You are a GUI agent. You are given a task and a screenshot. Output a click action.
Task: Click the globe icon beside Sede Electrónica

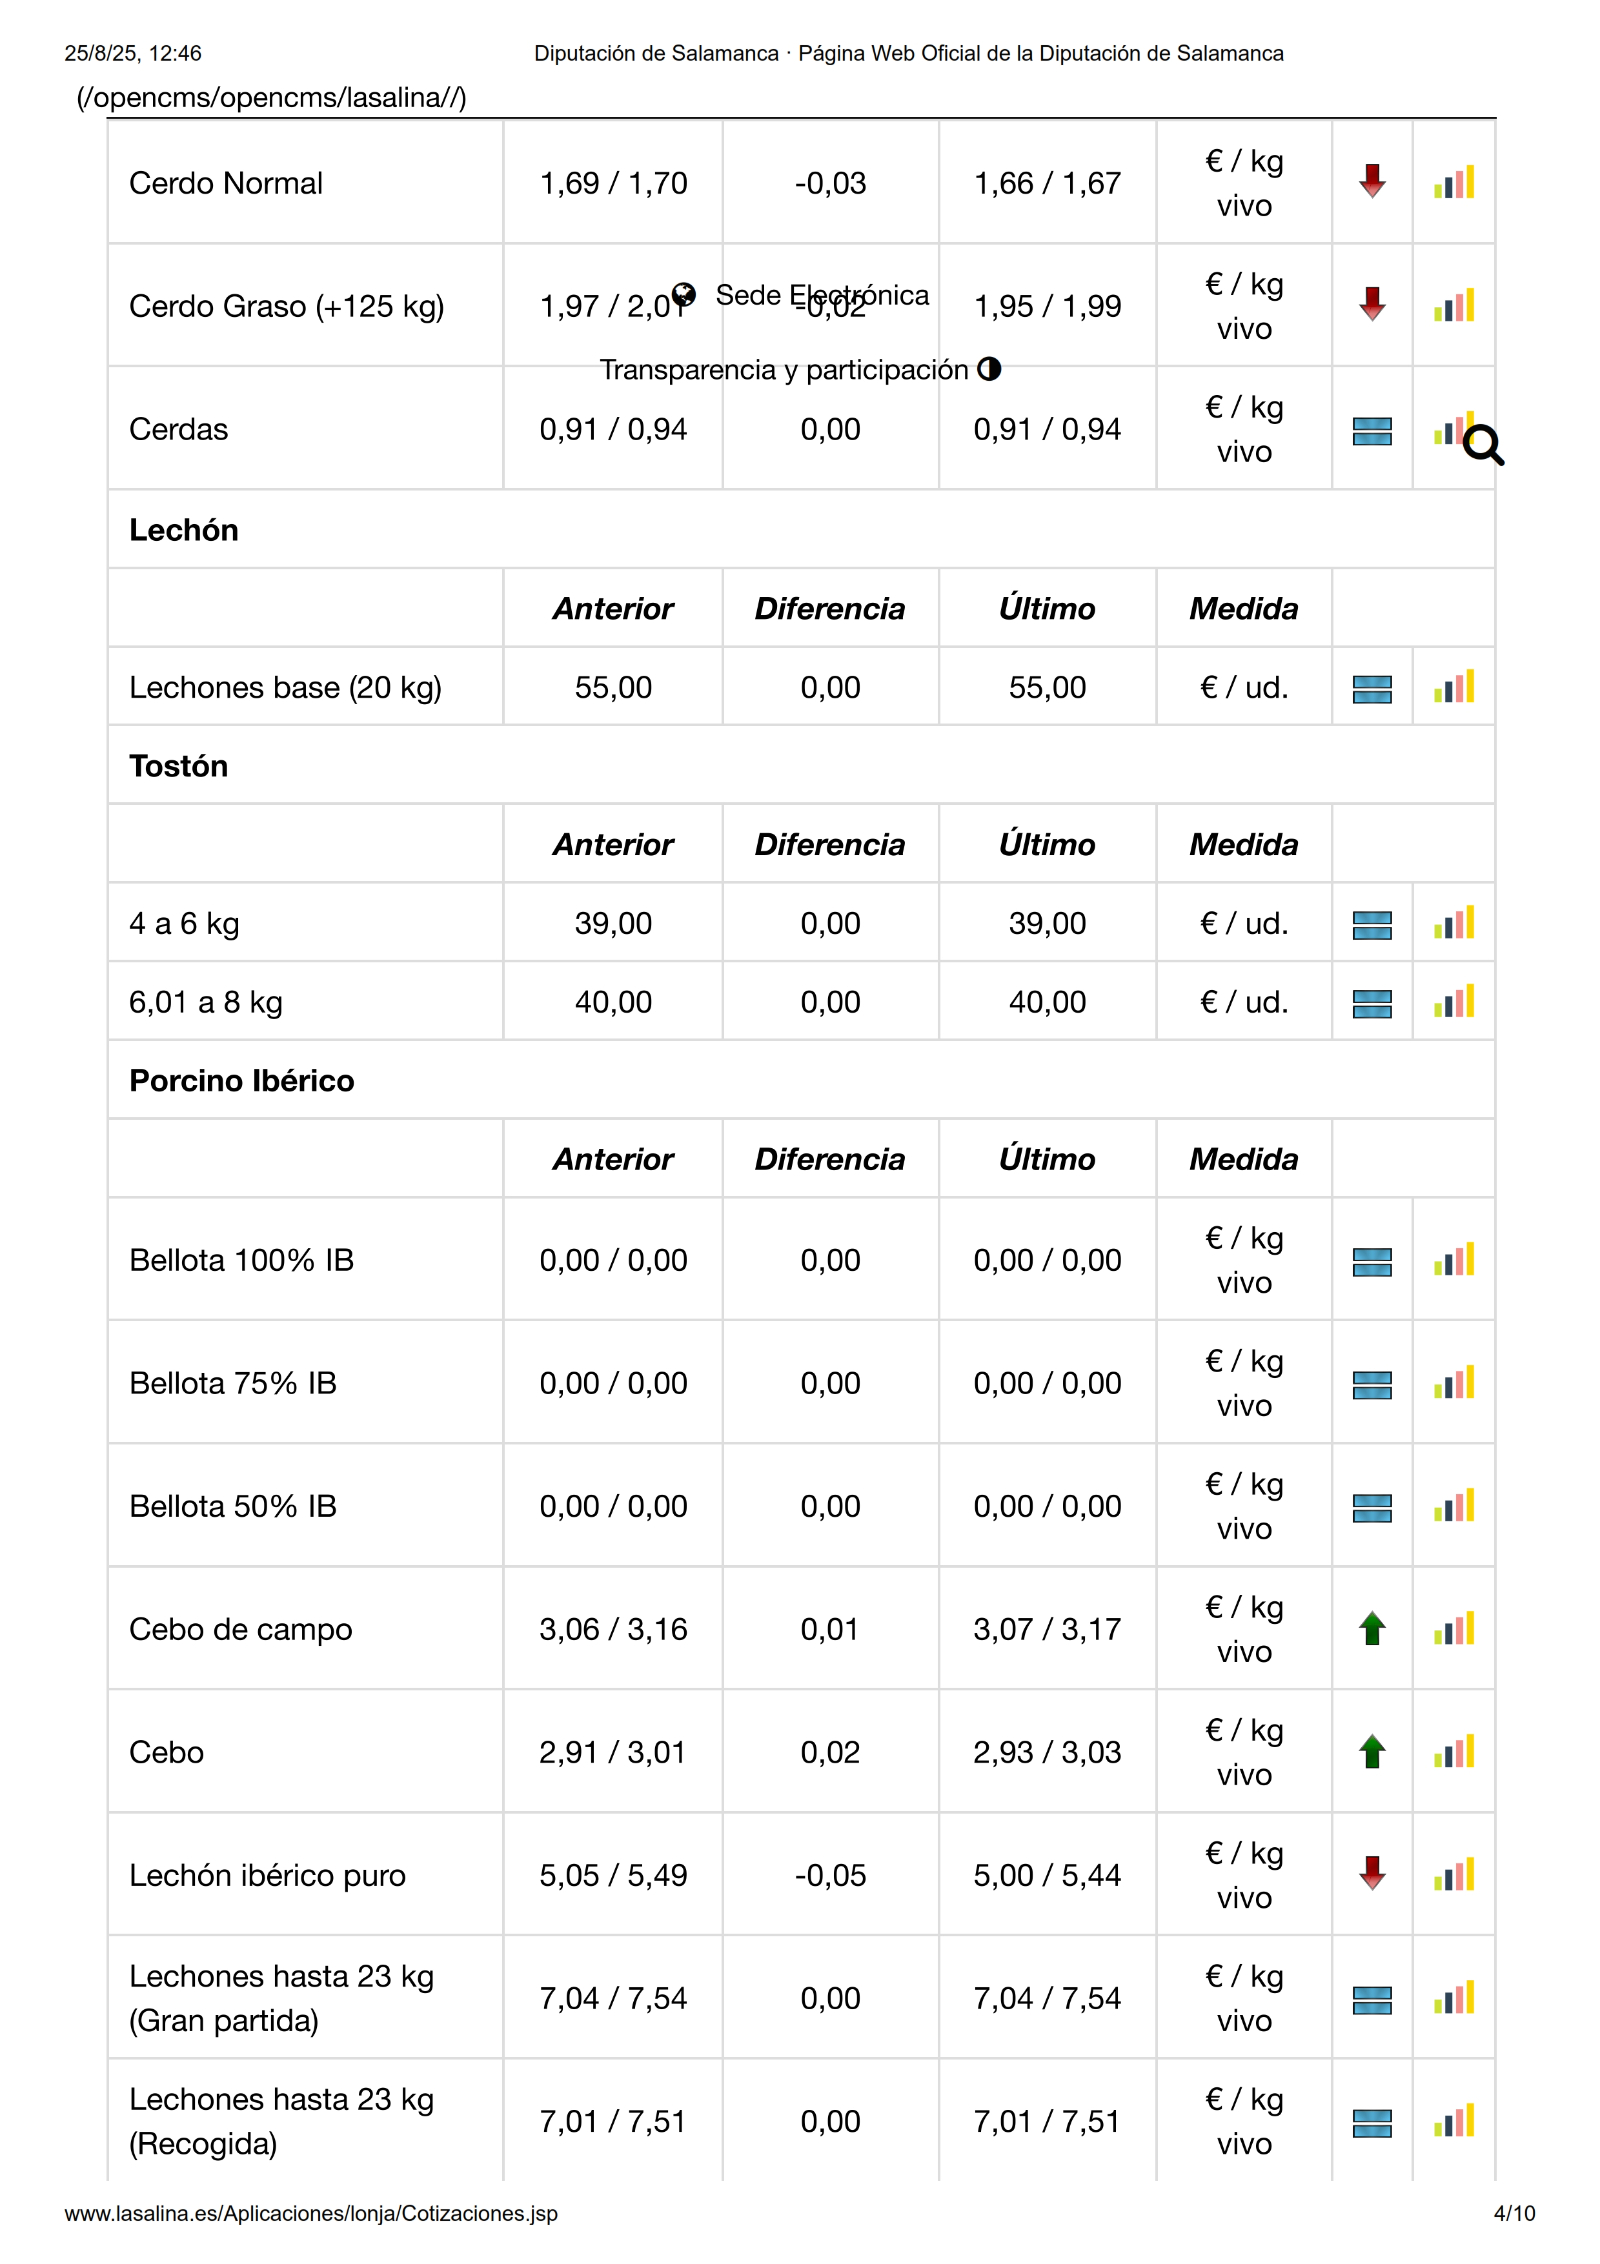[684, 294]
